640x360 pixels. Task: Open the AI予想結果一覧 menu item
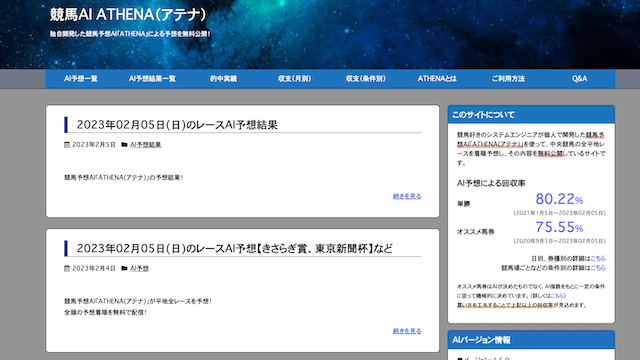[152, 79]
